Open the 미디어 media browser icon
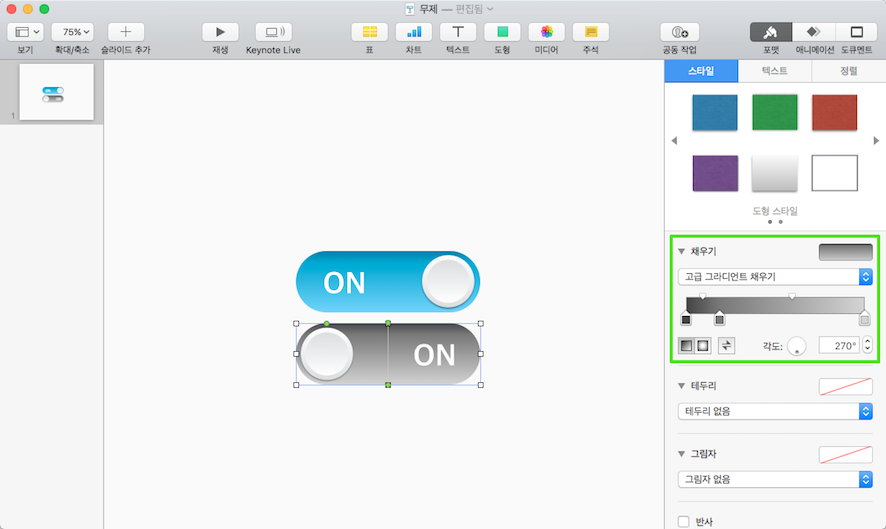 coord(546,32)
